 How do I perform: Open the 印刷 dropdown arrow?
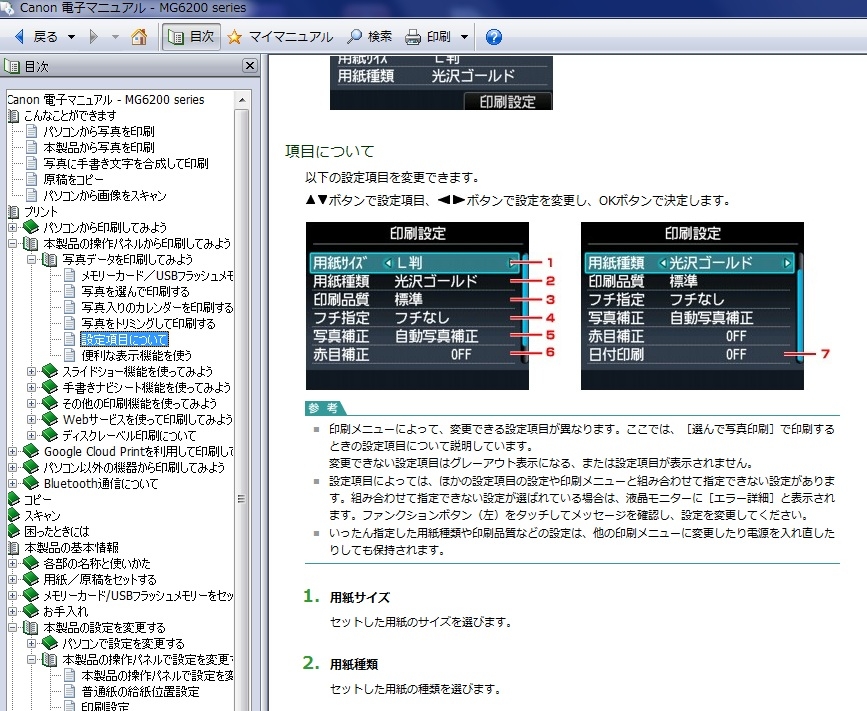(465, 37)
